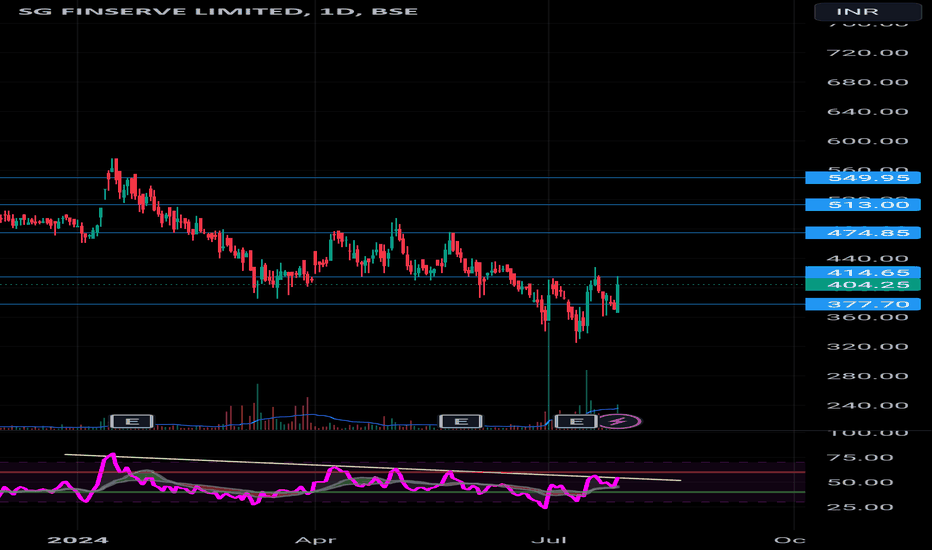Click the 600.00 price axis value
The image size is (932, 550).
(867, 141)
